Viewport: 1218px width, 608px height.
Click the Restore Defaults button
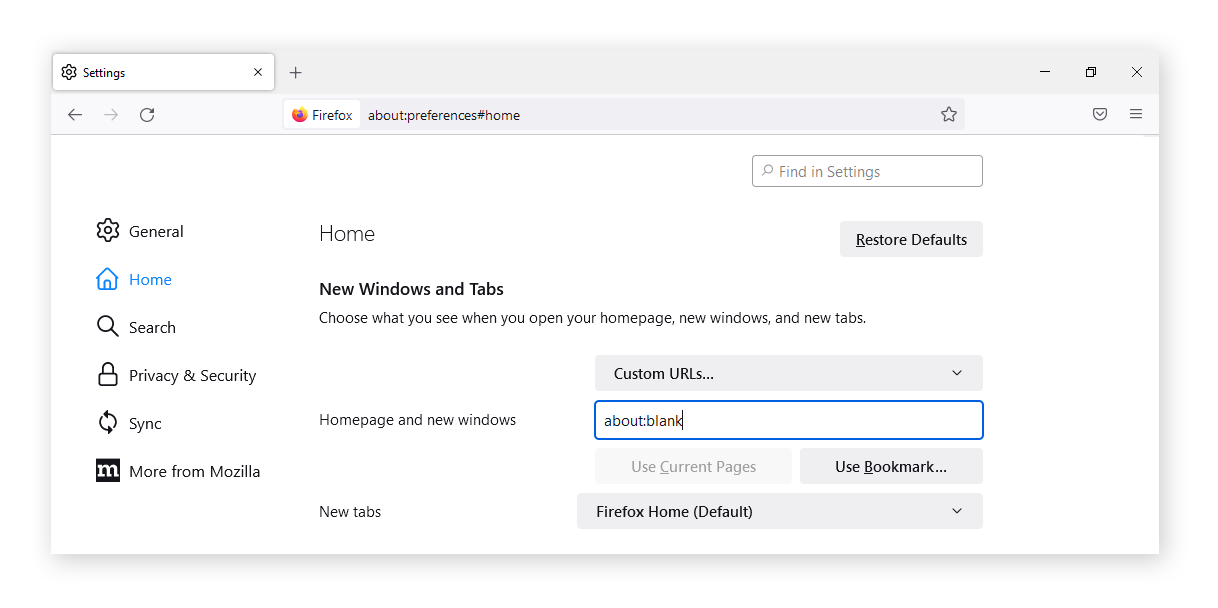pyautogui.click(x=911, y=239)
